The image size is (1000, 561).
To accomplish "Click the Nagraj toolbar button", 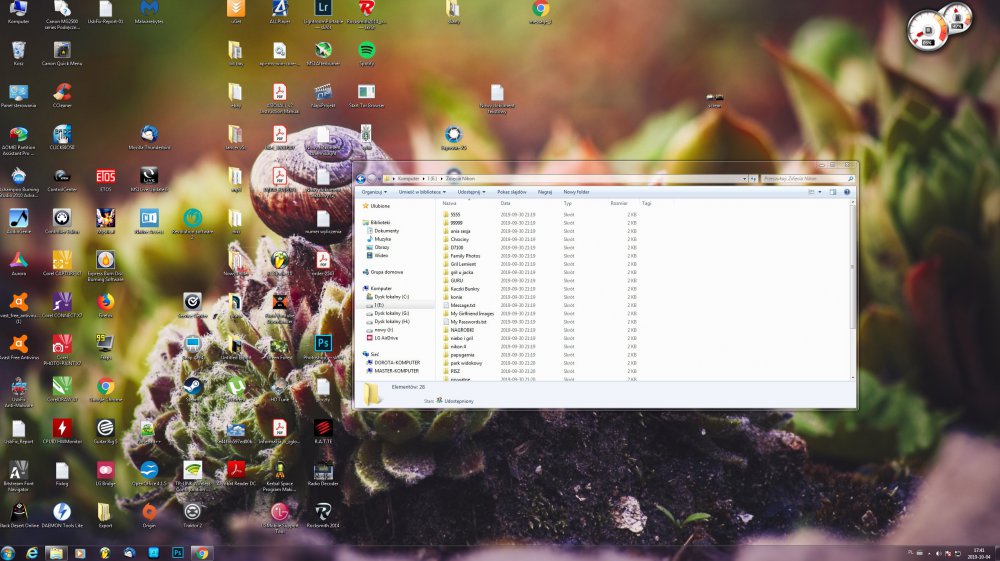I will tap(545, 192).
